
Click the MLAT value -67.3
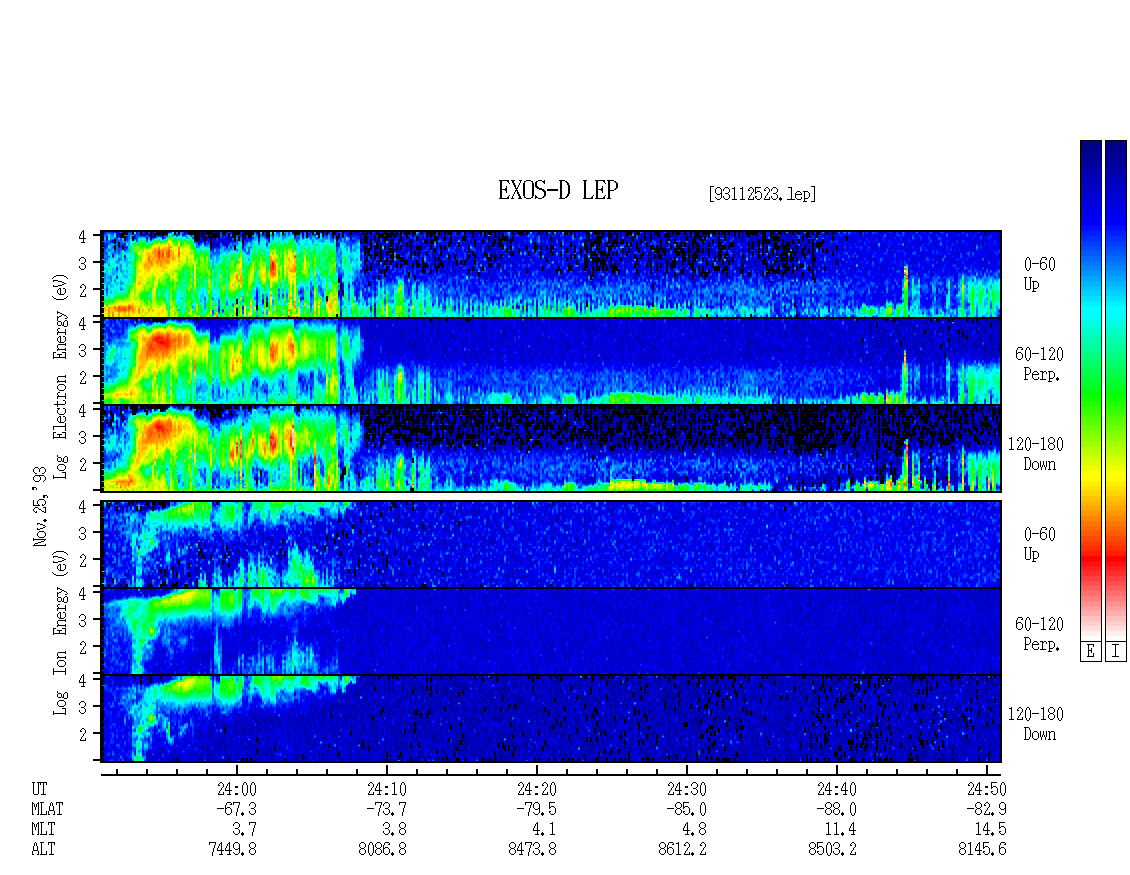[236, 809]
